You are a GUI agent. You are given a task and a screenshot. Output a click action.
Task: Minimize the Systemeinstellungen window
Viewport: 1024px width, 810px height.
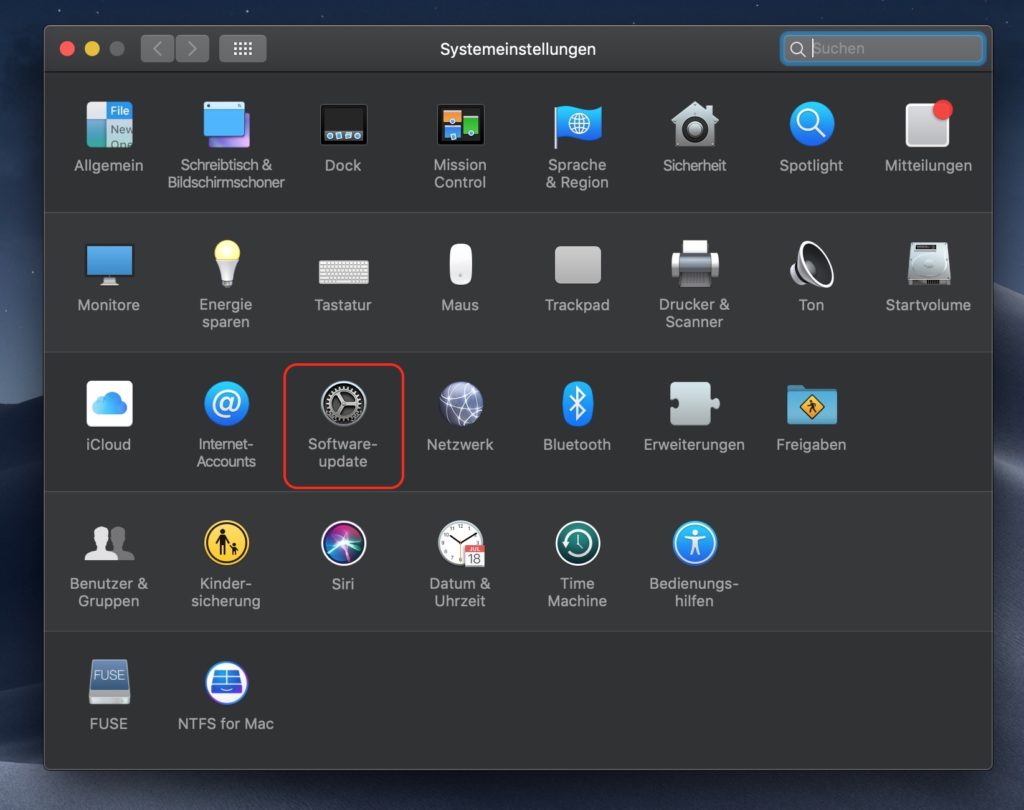[92, 49]
